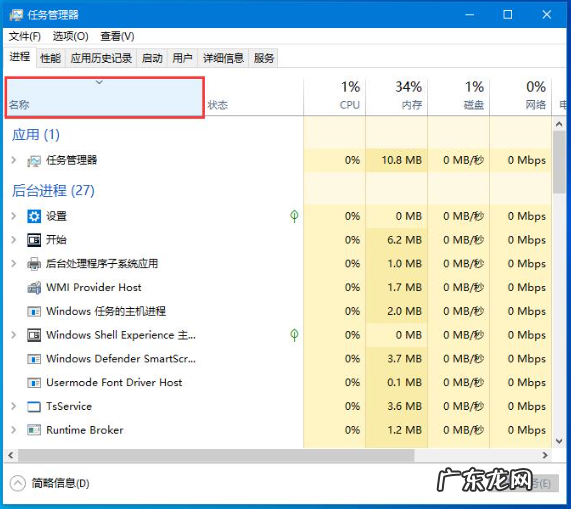Expand the 后台处理程序子系统应用 row

[x=13, y=264]
